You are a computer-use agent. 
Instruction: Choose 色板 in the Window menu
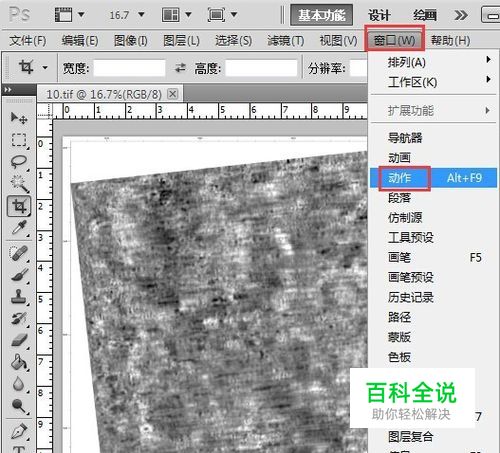tap(433, 357)
